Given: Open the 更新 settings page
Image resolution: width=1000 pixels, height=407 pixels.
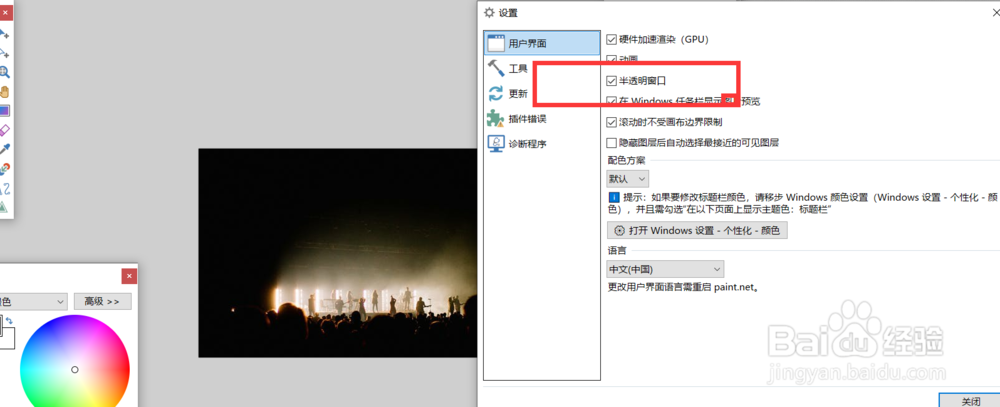Looking at the screenshot, I should coord(541,94).
